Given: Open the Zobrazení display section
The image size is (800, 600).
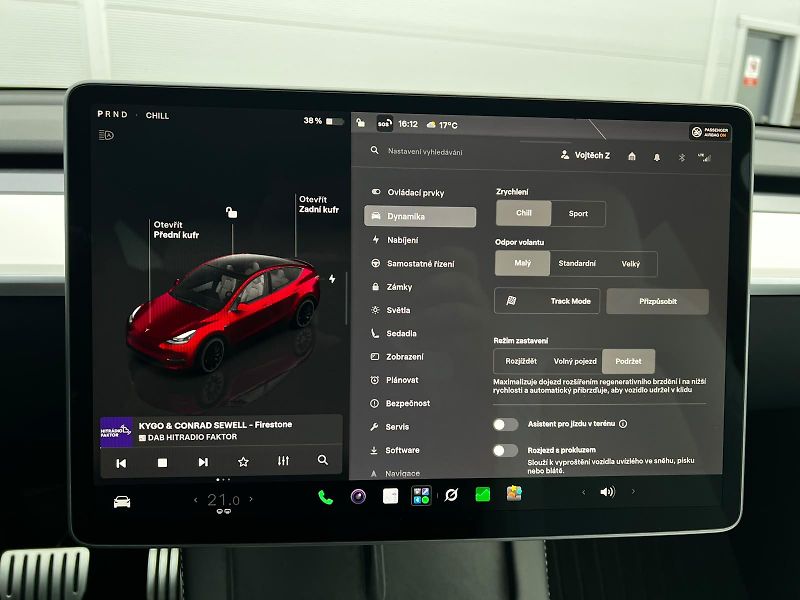Looking at the screenshot, I should click(397, 357).
